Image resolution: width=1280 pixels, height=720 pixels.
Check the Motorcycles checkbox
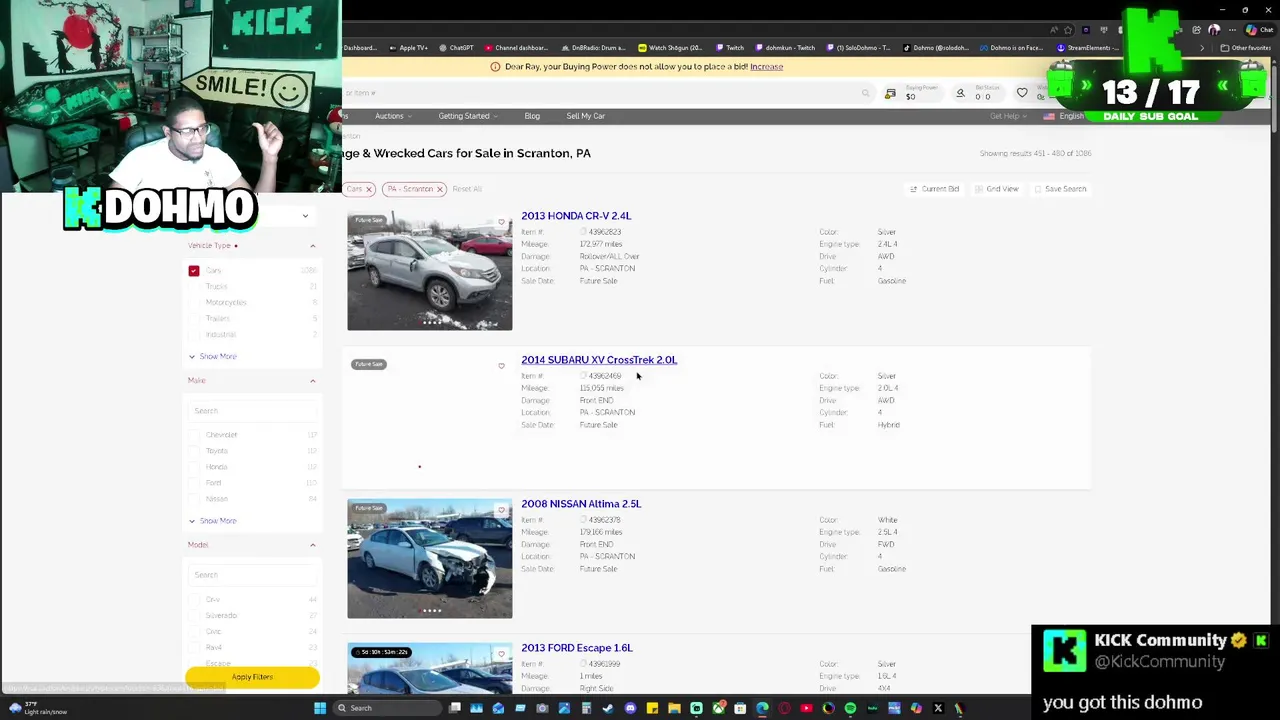pos(194,303)
